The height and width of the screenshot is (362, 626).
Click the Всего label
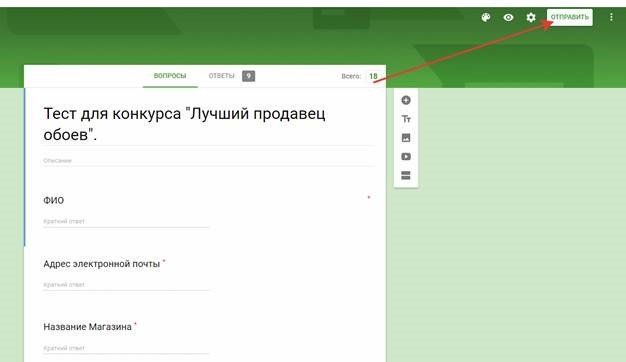(351, 76)
